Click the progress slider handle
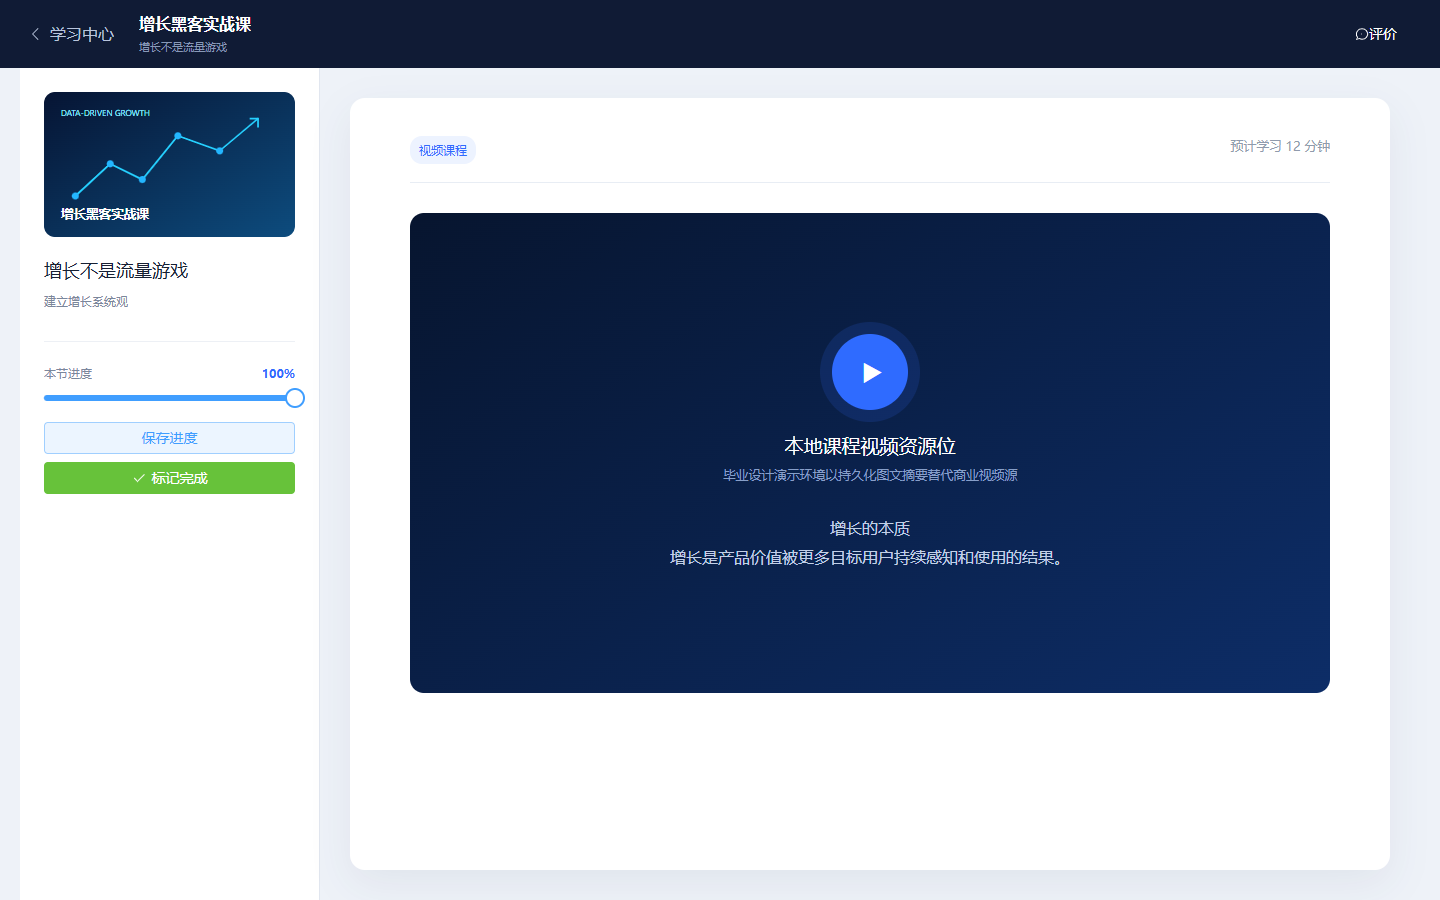The width and height of the screenshot is (1440, 900). click(x=295, y=398)
